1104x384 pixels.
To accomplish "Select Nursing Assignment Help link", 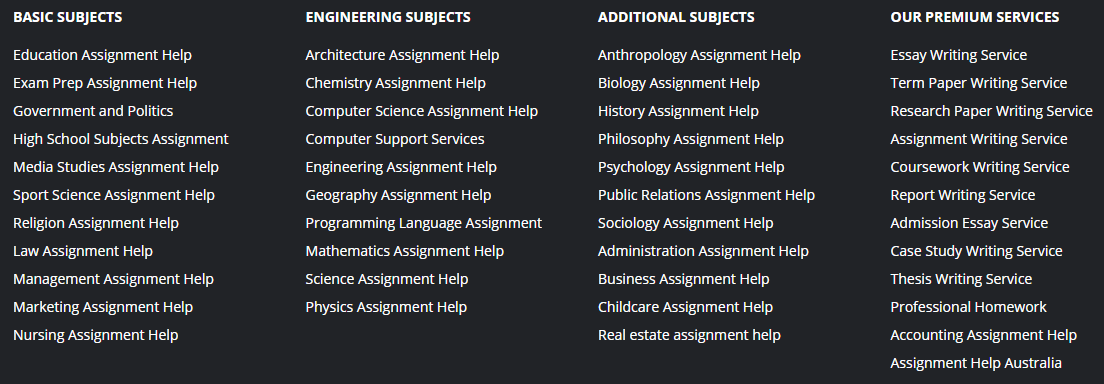I will 95,335.
